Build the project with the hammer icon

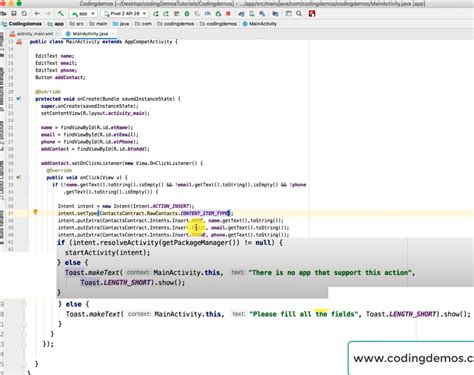click(61, 14)
